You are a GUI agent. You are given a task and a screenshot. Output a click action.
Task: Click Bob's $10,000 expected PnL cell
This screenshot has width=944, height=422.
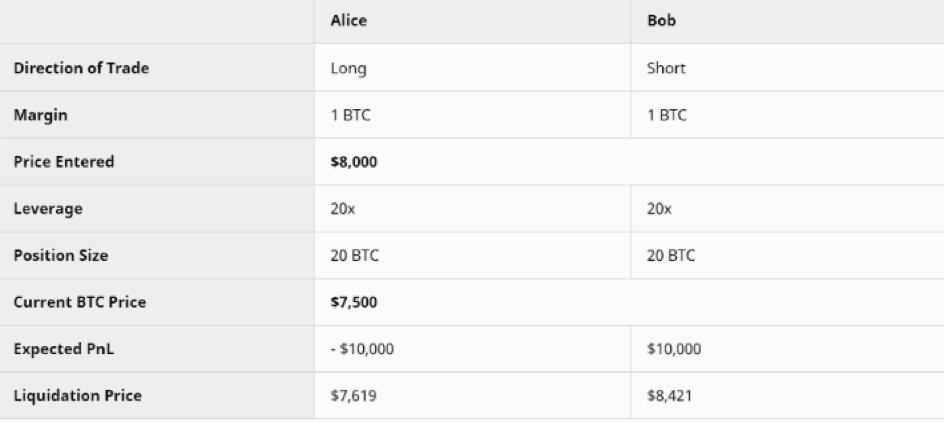(x=675, y=349)
